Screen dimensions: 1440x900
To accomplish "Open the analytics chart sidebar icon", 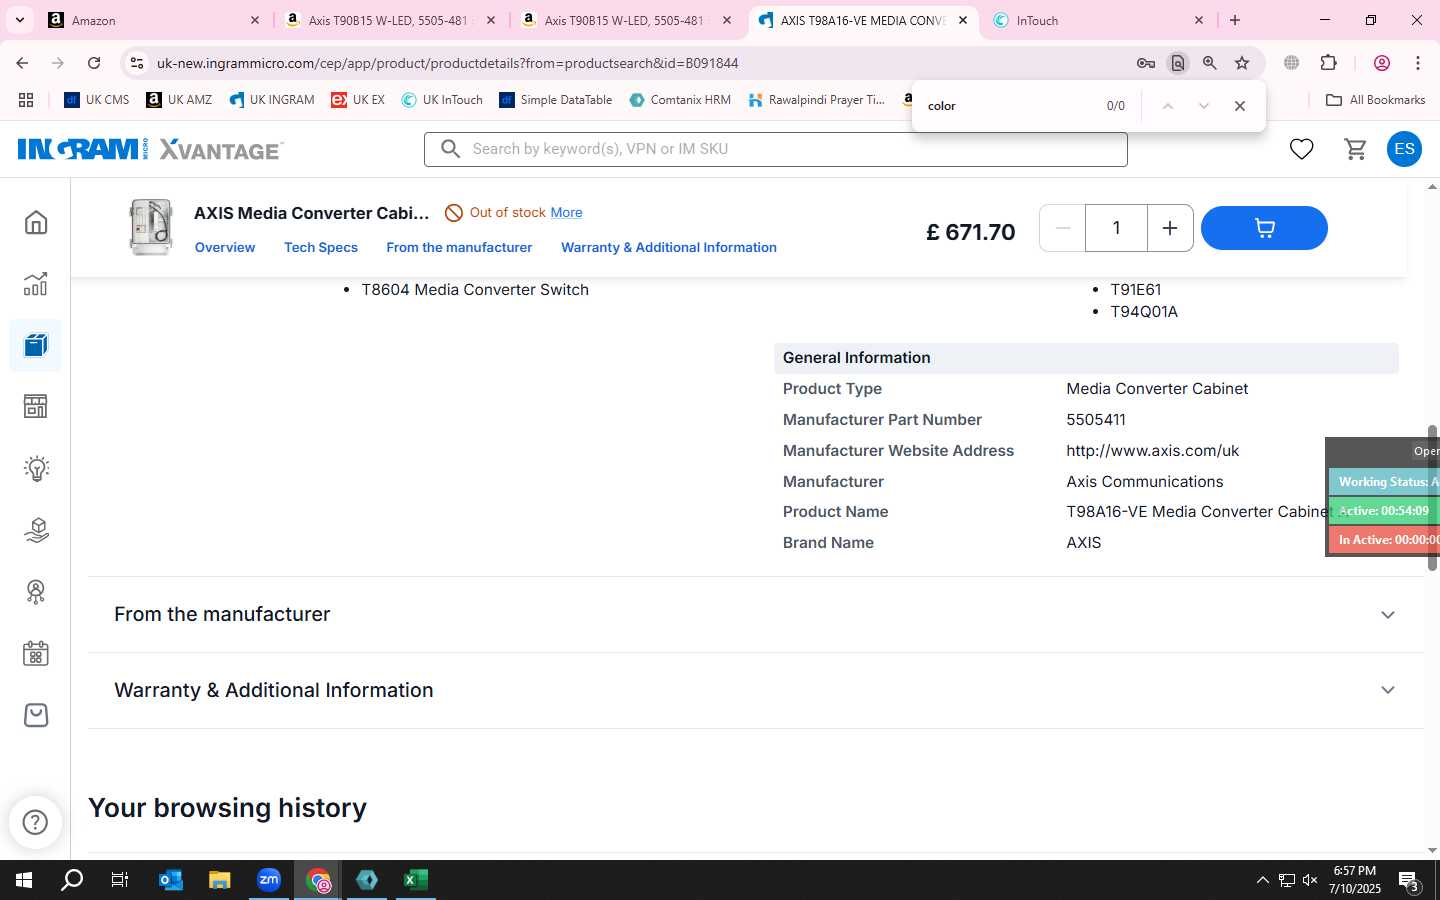I will coord(36,284).
